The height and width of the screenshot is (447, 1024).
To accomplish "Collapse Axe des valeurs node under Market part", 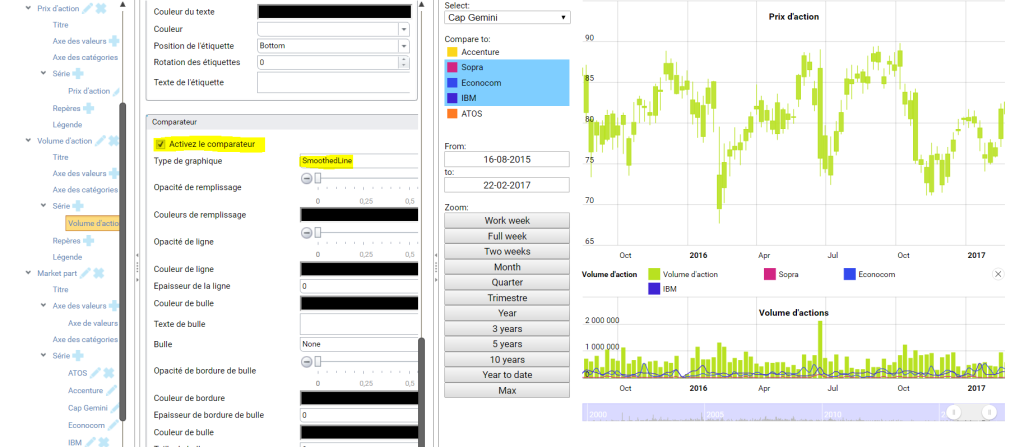I will [44, 305].
